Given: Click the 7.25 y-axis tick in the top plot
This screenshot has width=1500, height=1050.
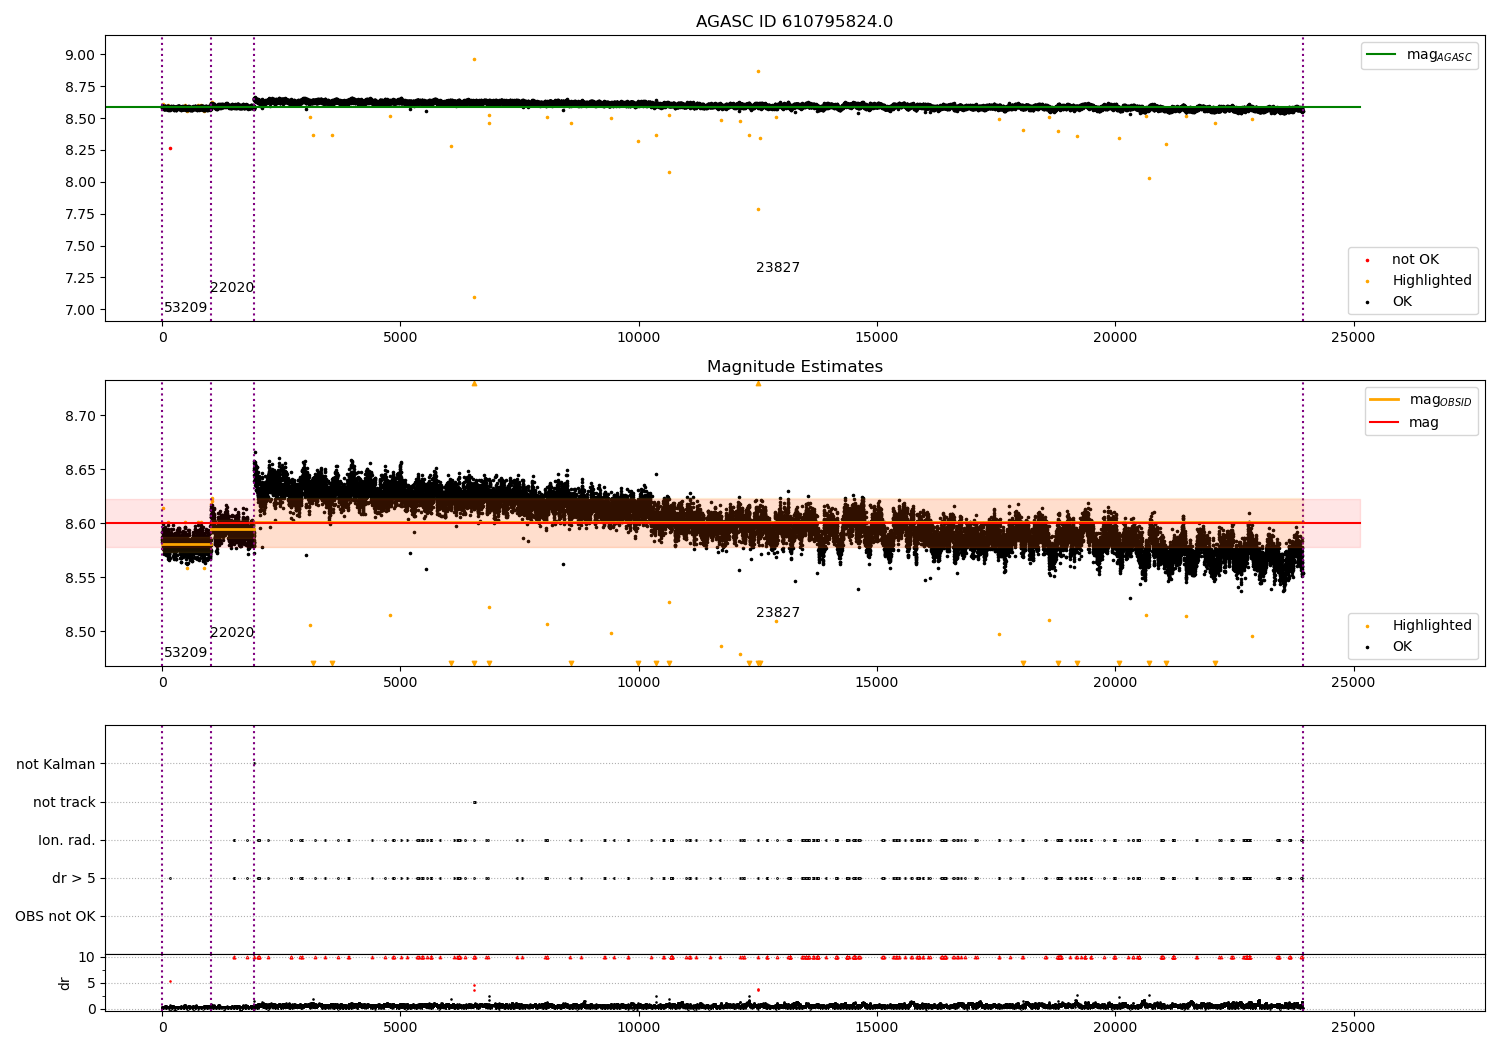Looking at the screenshot, I should pos(80,278).
